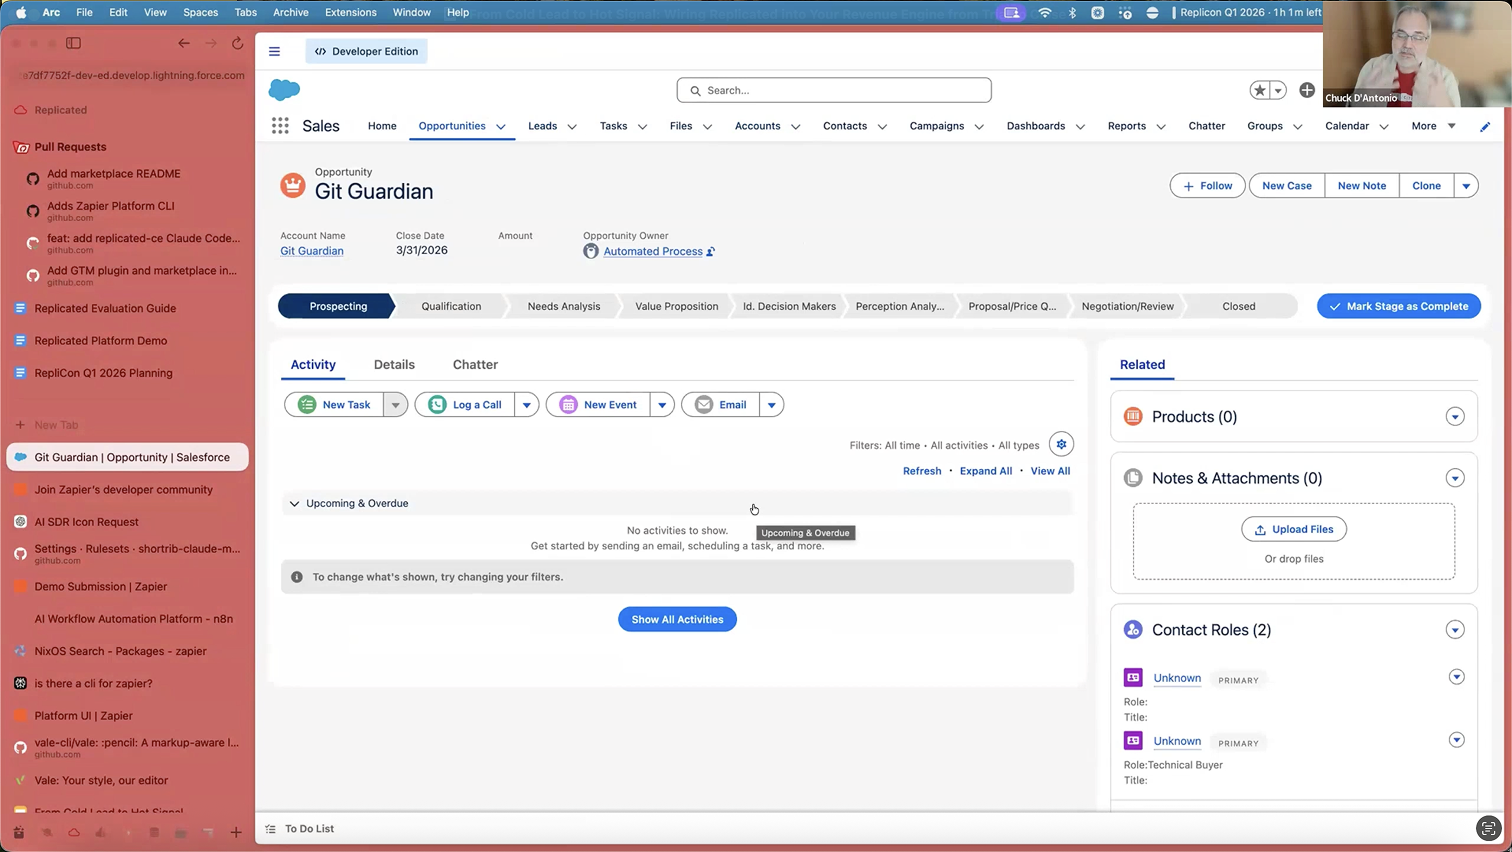Click the Wi-Fi status icon in menu bar
This screenshot has height=852, width=1512.
tap(1045, 12)
